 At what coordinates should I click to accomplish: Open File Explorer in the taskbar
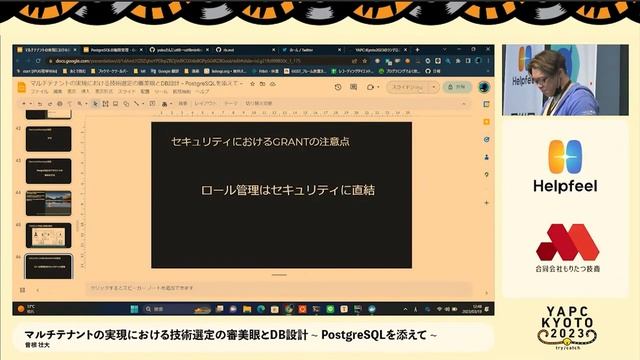[x=247, y=309]
